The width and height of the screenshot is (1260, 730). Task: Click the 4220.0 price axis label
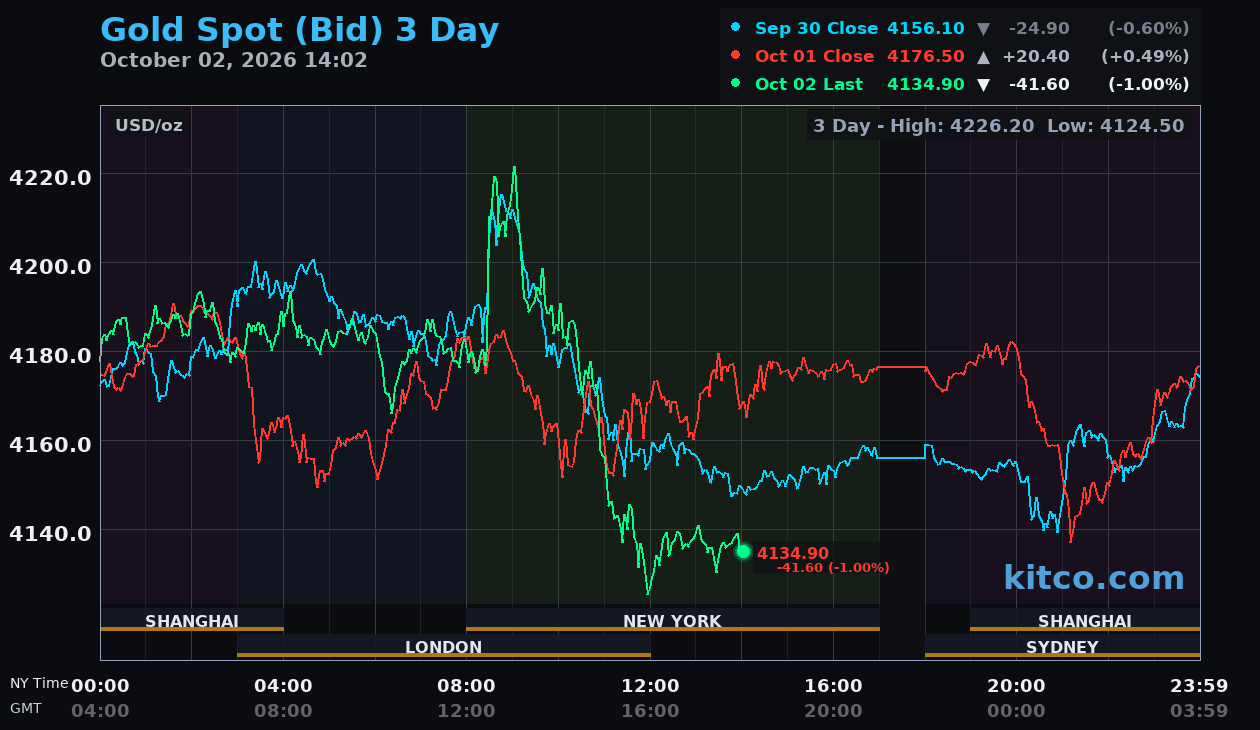click(50, 177)
